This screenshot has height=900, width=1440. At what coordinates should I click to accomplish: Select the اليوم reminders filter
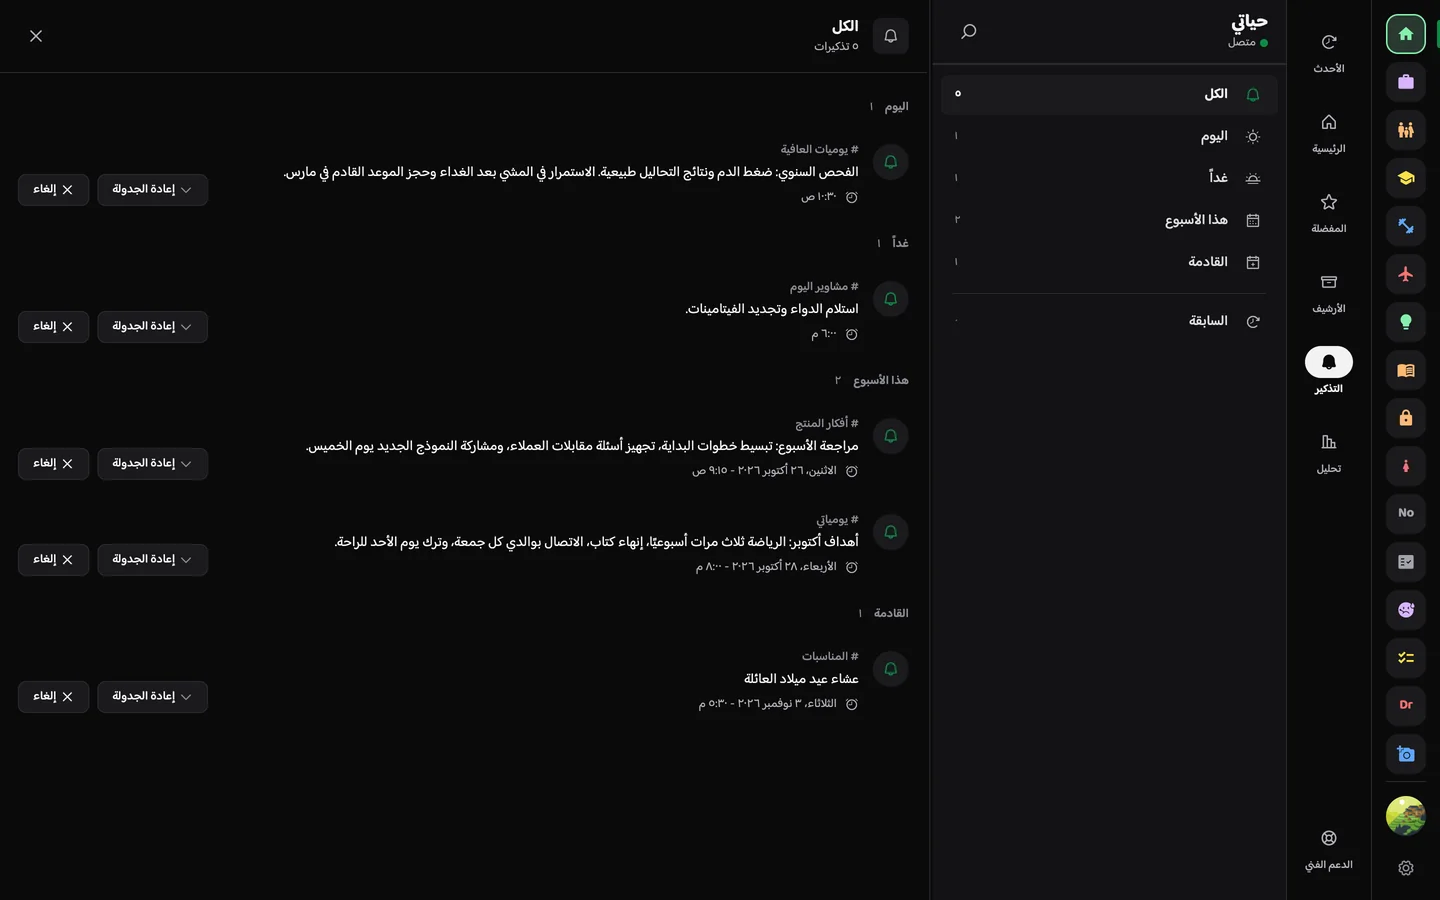pyautogui.click(x=1109, y=137)
